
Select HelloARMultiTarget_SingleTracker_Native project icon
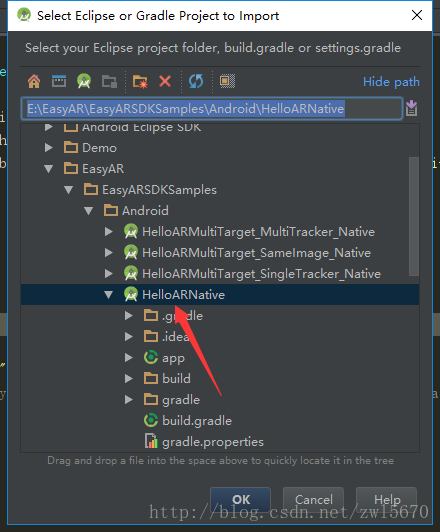pyautogui.click(x=131, y=274)
